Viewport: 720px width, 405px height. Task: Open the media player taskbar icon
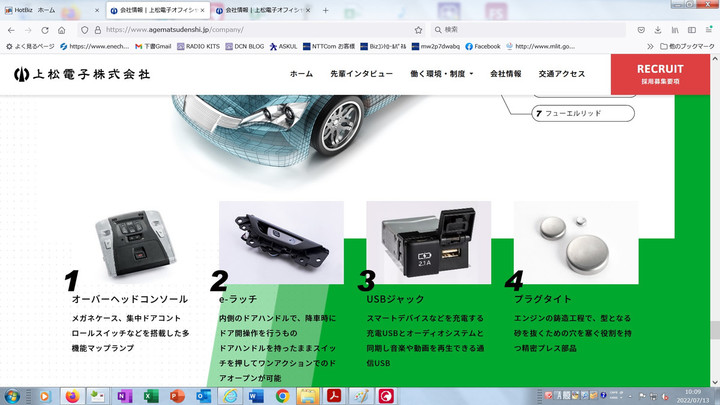[45, 396]
